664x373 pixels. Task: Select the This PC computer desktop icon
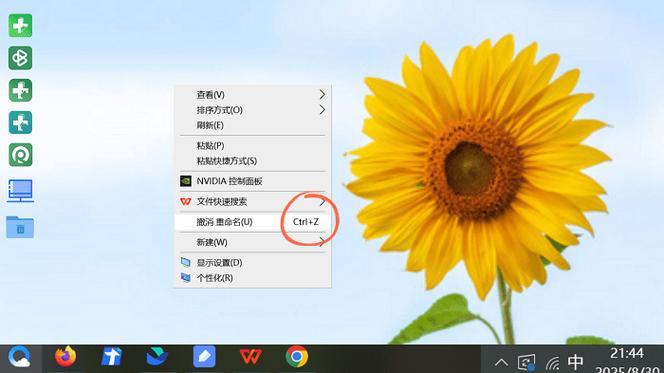[20, 191]
